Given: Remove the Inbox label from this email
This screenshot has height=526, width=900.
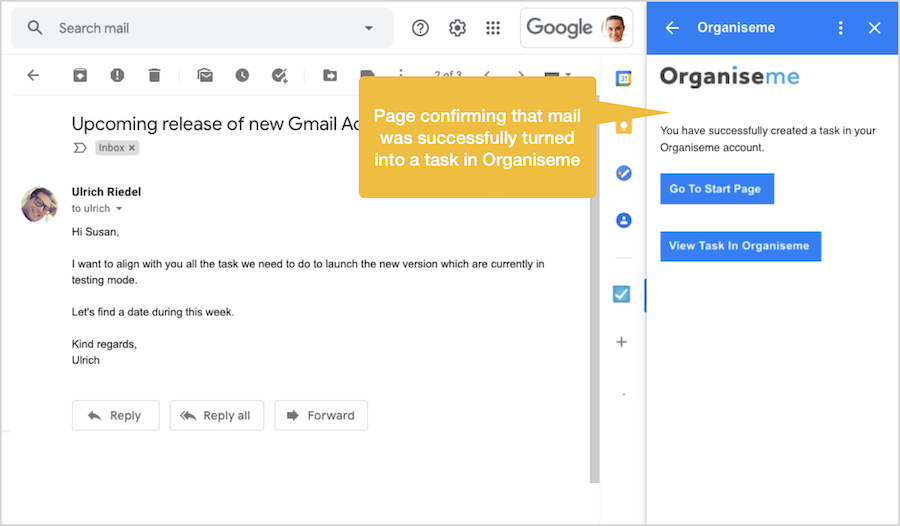Looking at the screenshot, I should [x=132, y=148].
